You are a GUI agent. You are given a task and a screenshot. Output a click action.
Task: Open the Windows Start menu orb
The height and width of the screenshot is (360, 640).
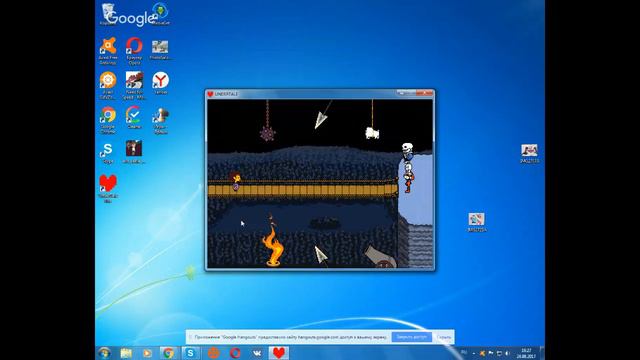pos(104,353)
